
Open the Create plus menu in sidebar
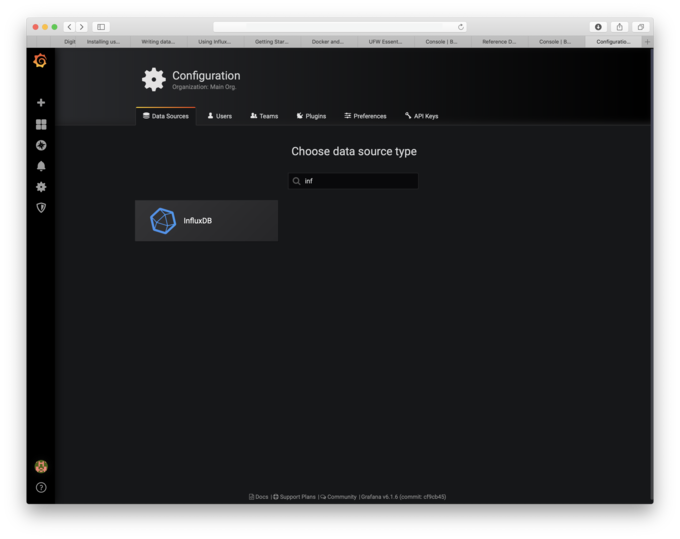pos(41,102)
